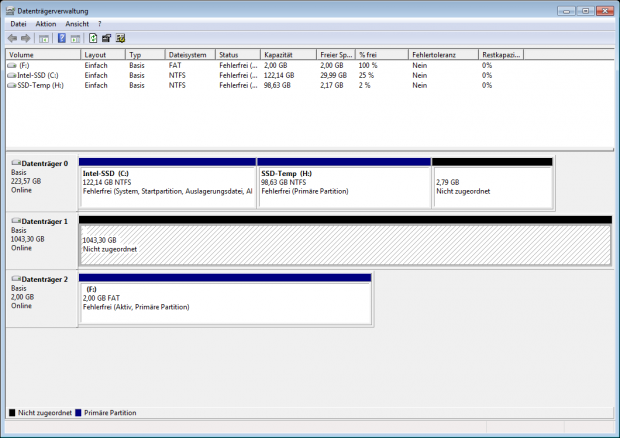This screenshot has height=438, width=620.
Task: Open the Datei menu
Action: pos(18,23)
